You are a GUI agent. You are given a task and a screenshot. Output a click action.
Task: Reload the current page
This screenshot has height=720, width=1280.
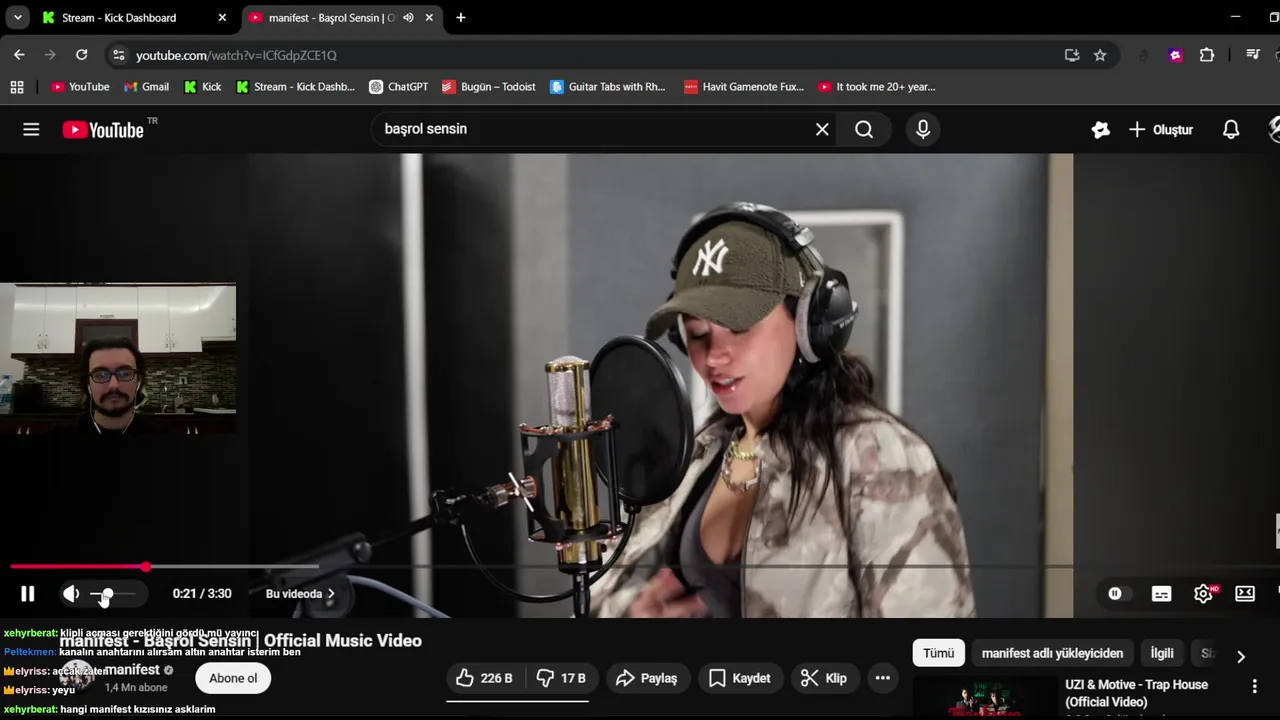[x=82, y=55]
